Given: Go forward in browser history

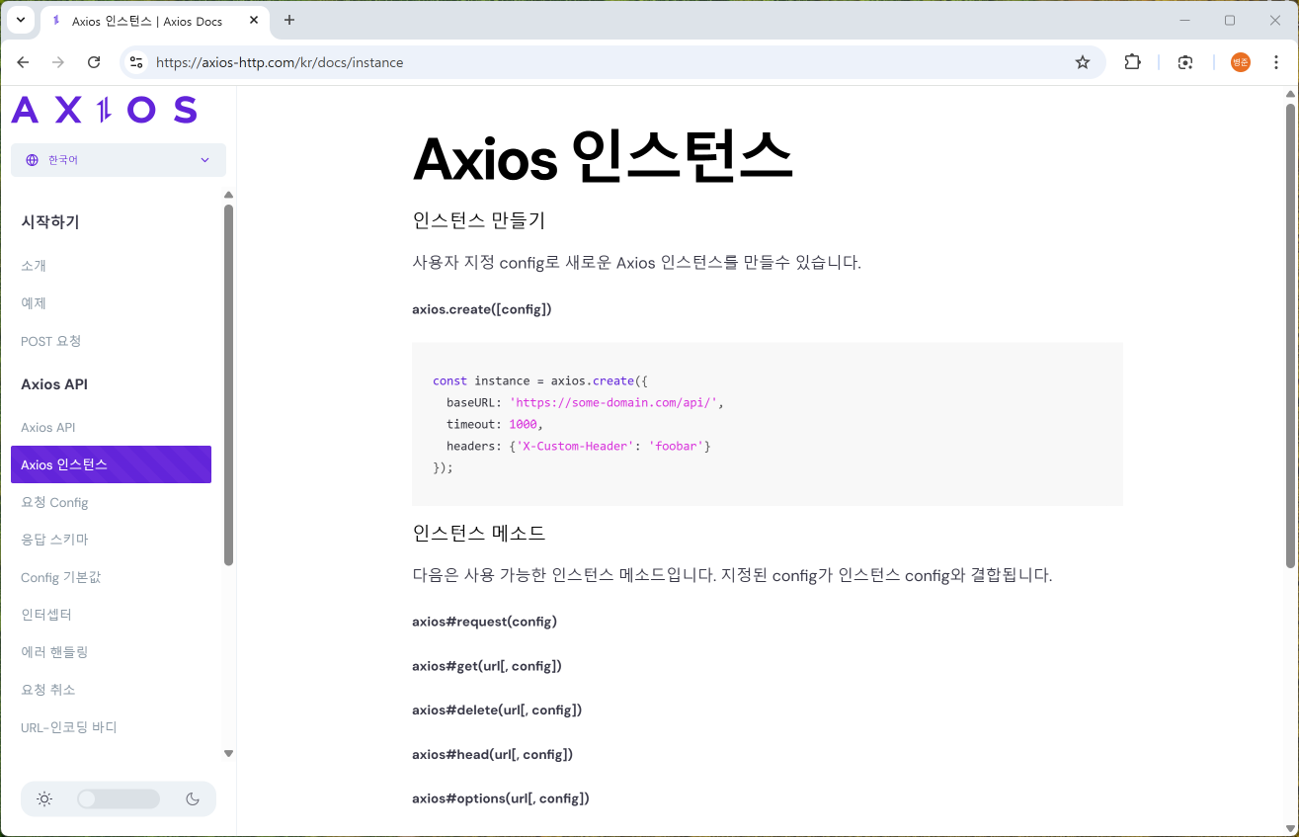Looking at the screenshot, I should tap(58, 62).
